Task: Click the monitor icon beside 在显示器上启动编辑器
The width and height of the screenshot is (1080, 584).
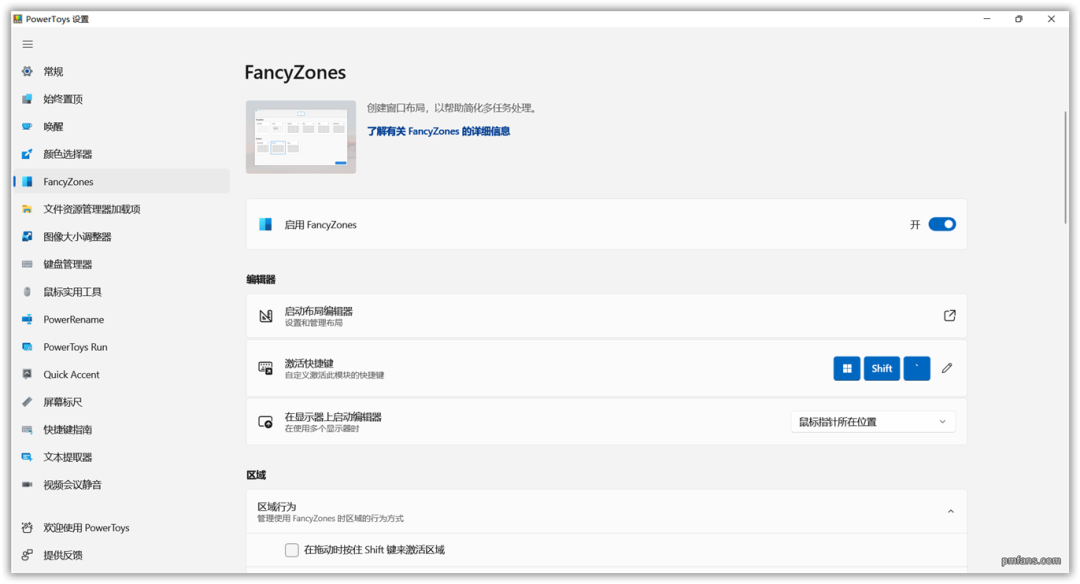Action: (266, 421)
